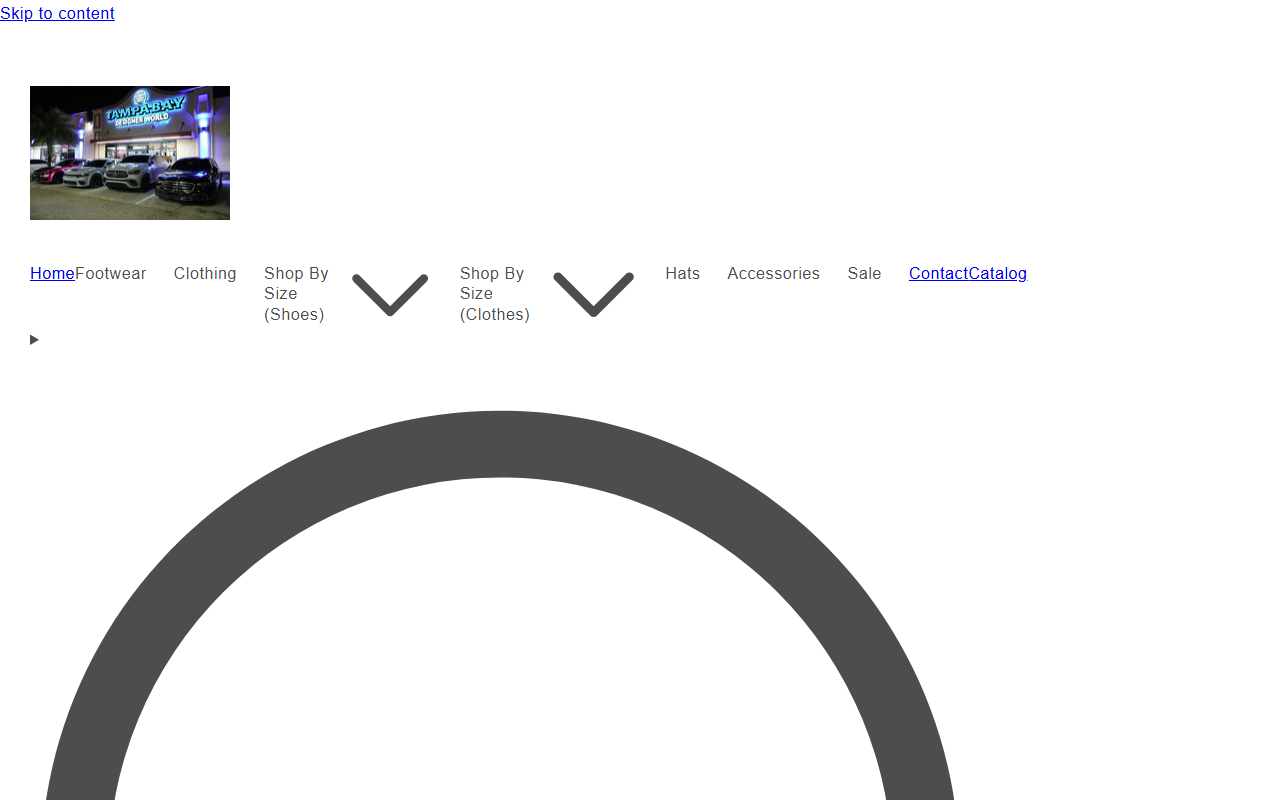Expand the Shop By Size (Shoes) chevron
This screenshot has height=800, width=1280.
(390, 294)
